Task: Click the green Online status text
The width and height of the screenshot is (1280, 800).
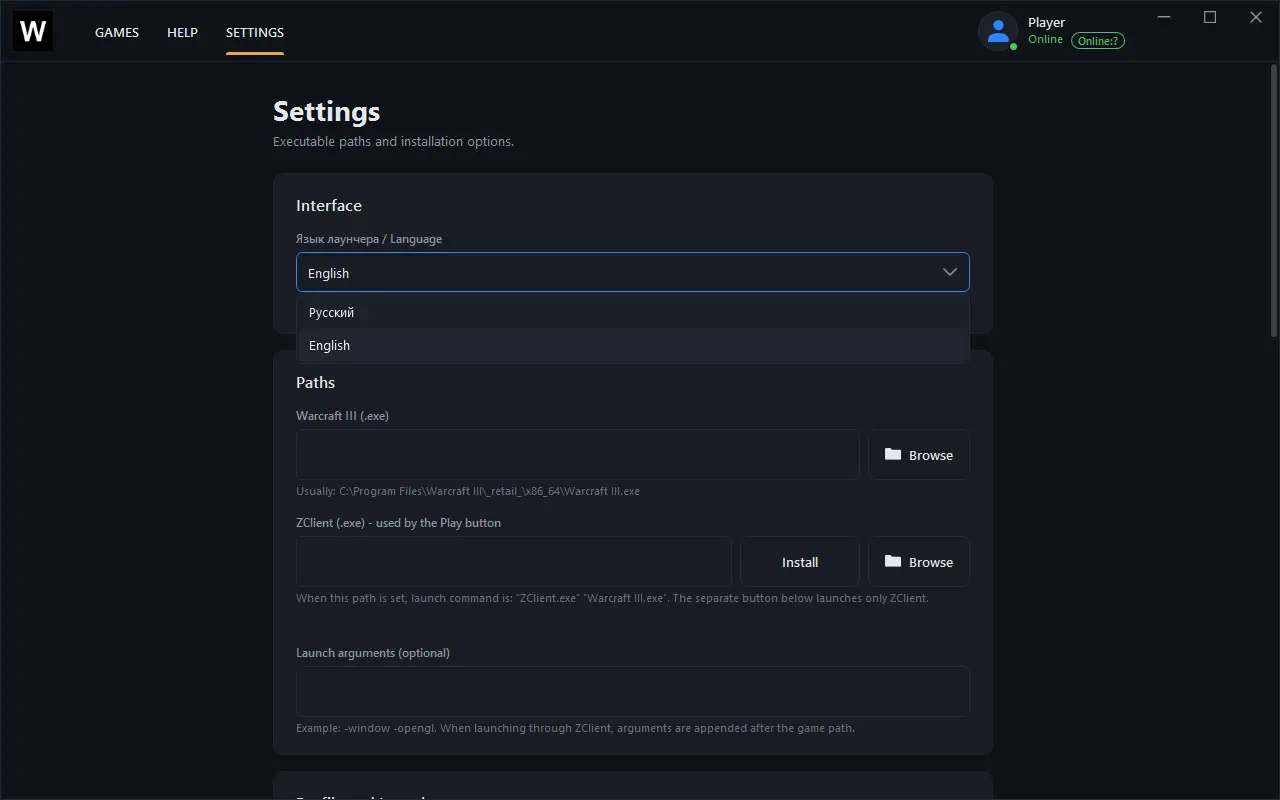Action: pyautogui.click(x=1046, y=40)
